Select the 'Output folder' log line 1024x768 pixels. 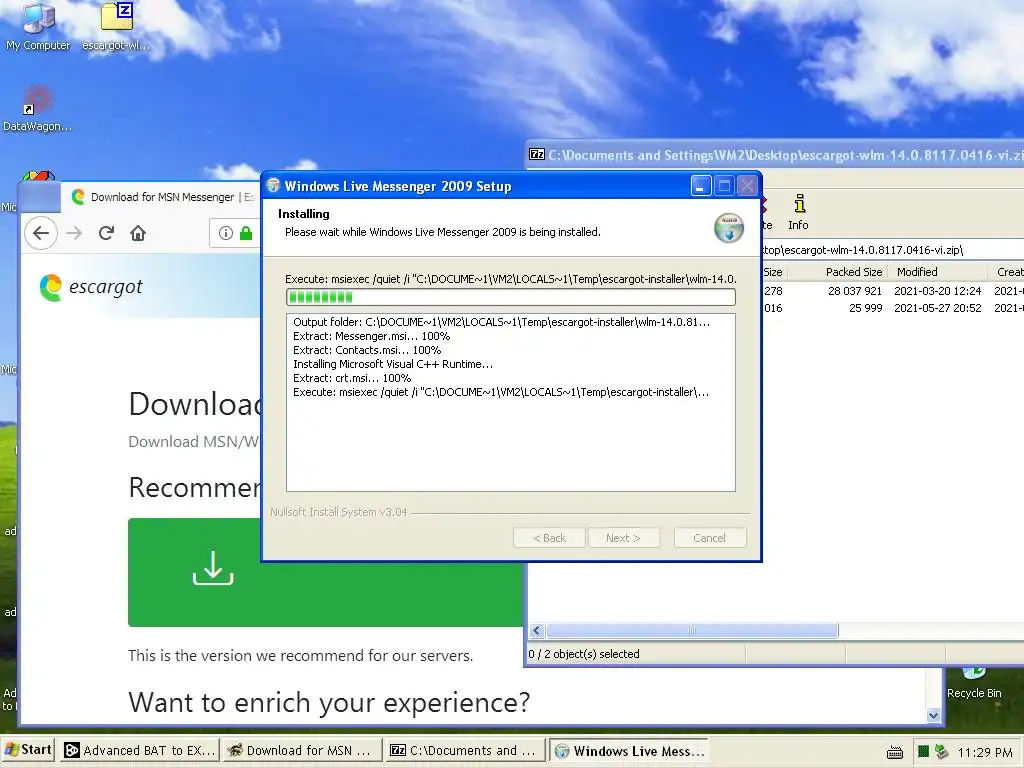tap(501, 322)
